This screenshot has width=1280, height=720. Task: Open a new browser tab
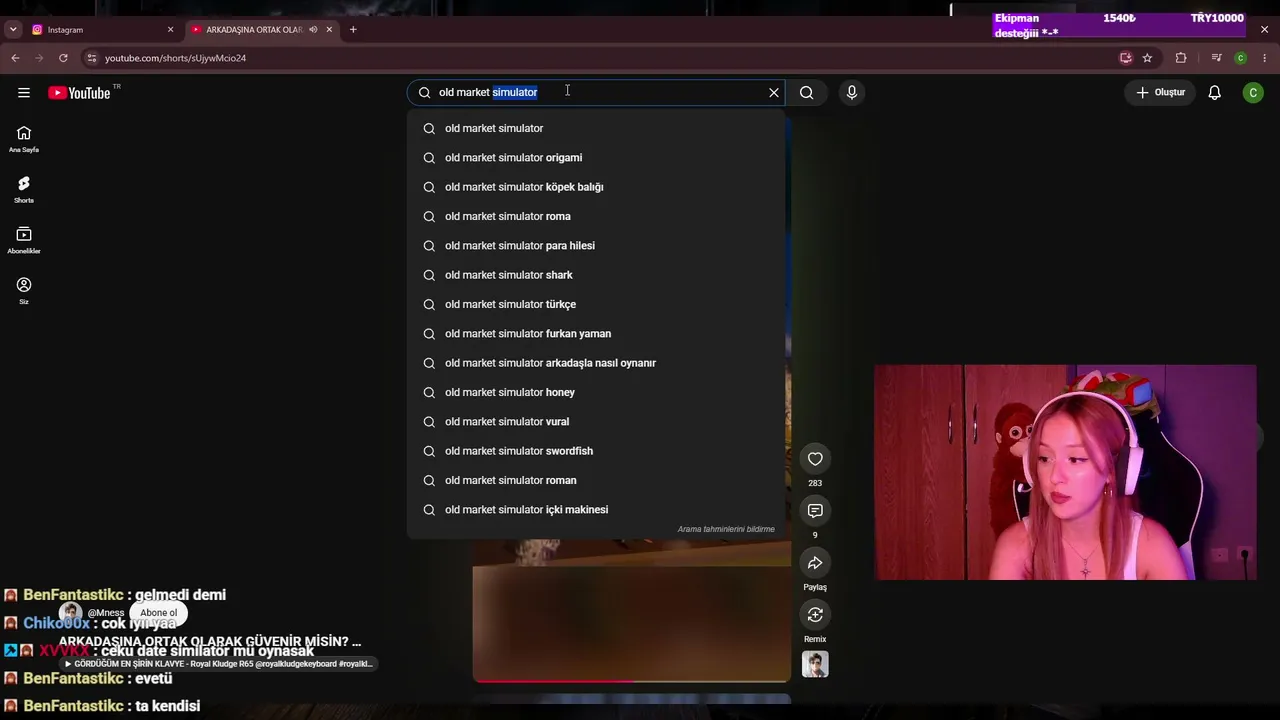[x=353, y=30]
